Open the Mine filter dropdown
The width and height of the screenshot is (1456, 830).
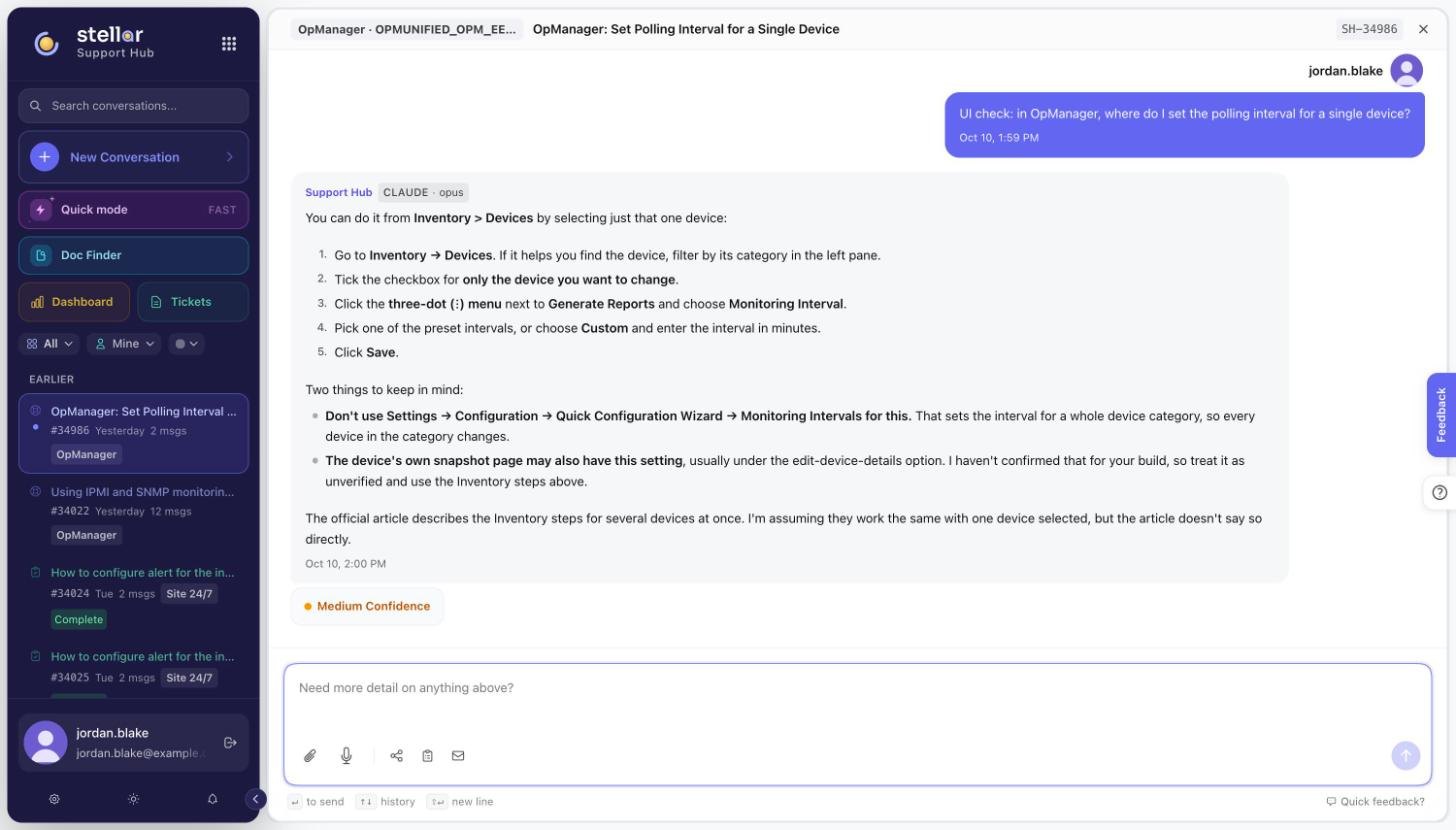[125, 343]
